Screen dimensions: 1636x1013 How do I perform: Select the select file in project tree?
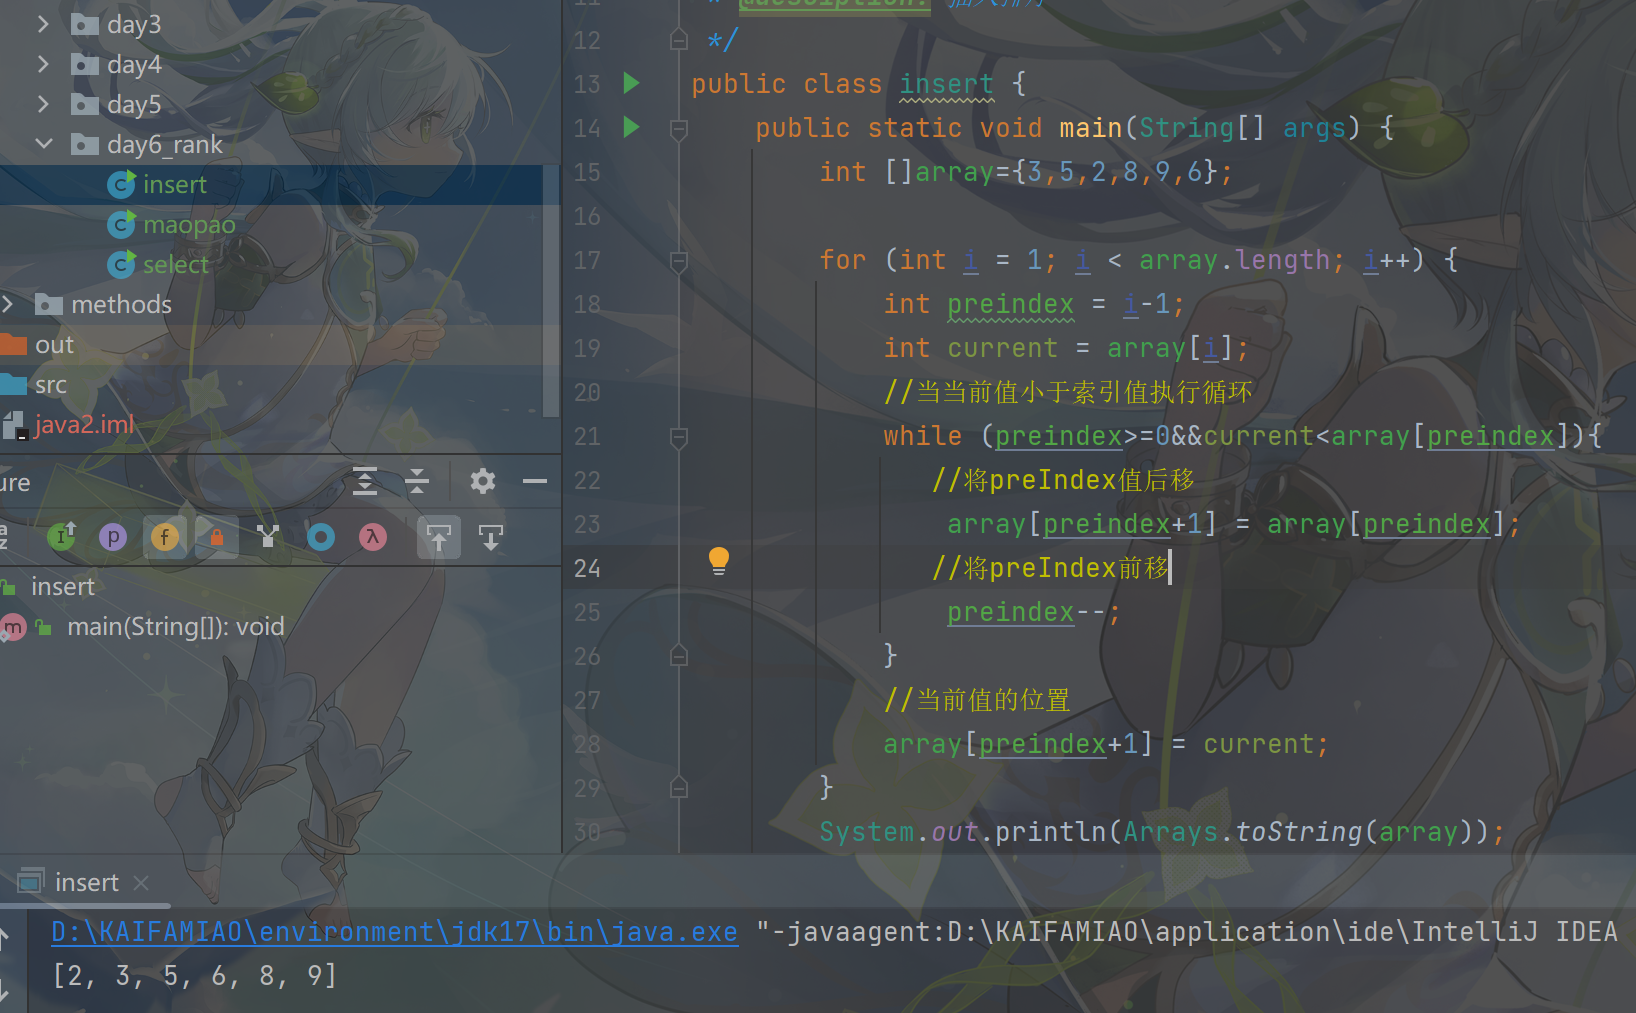click(176, 264)
